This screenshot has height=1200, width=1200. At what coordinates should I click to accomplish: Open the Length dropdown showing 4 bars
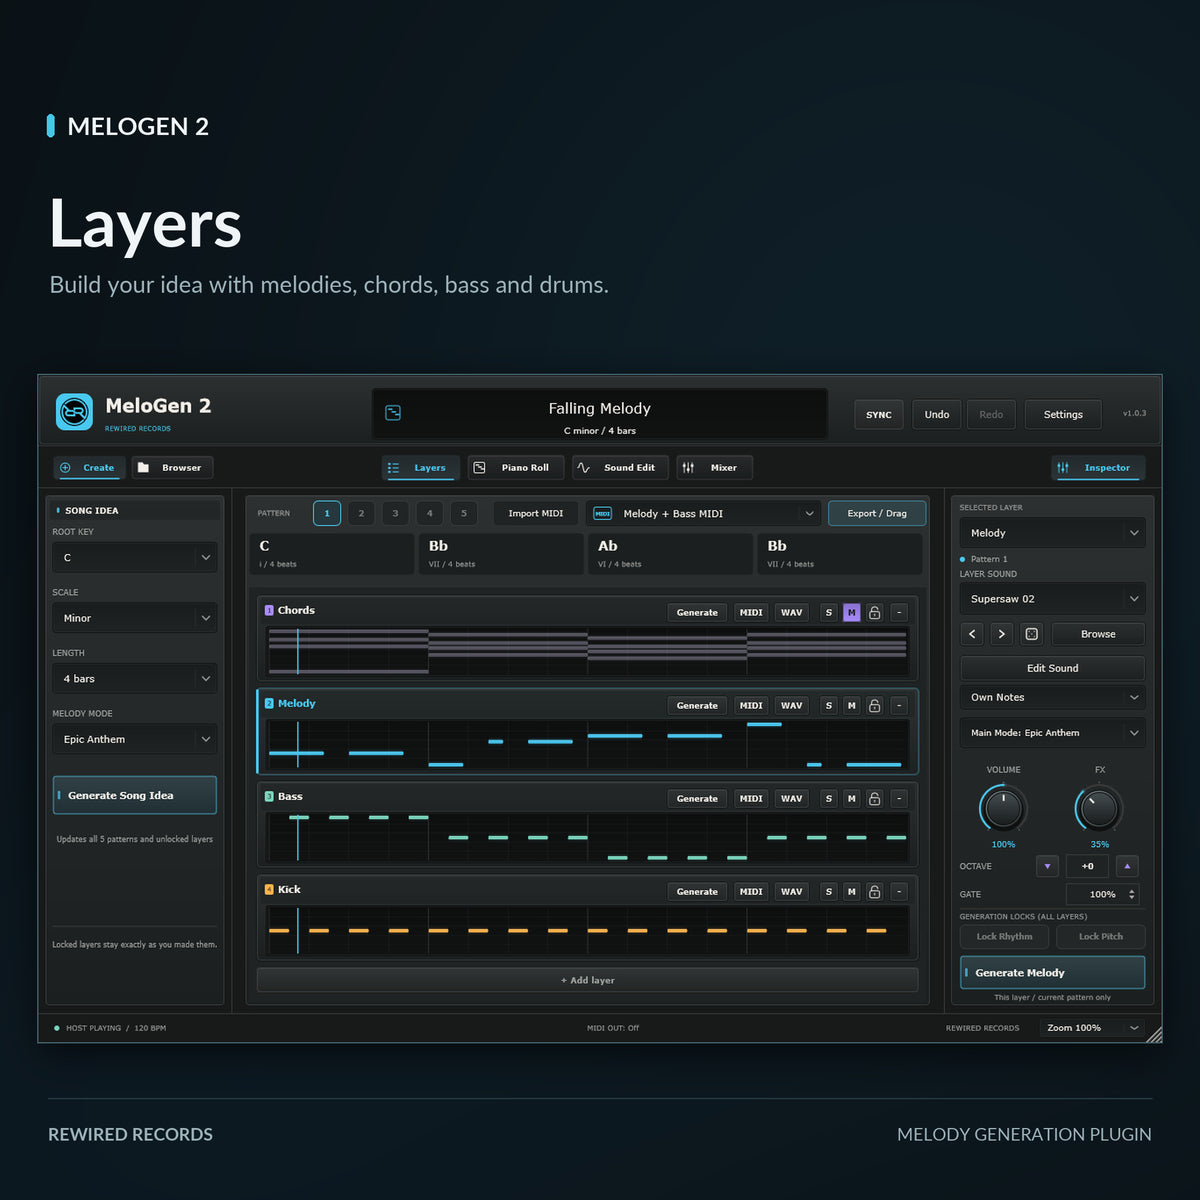tap(135, 679)
